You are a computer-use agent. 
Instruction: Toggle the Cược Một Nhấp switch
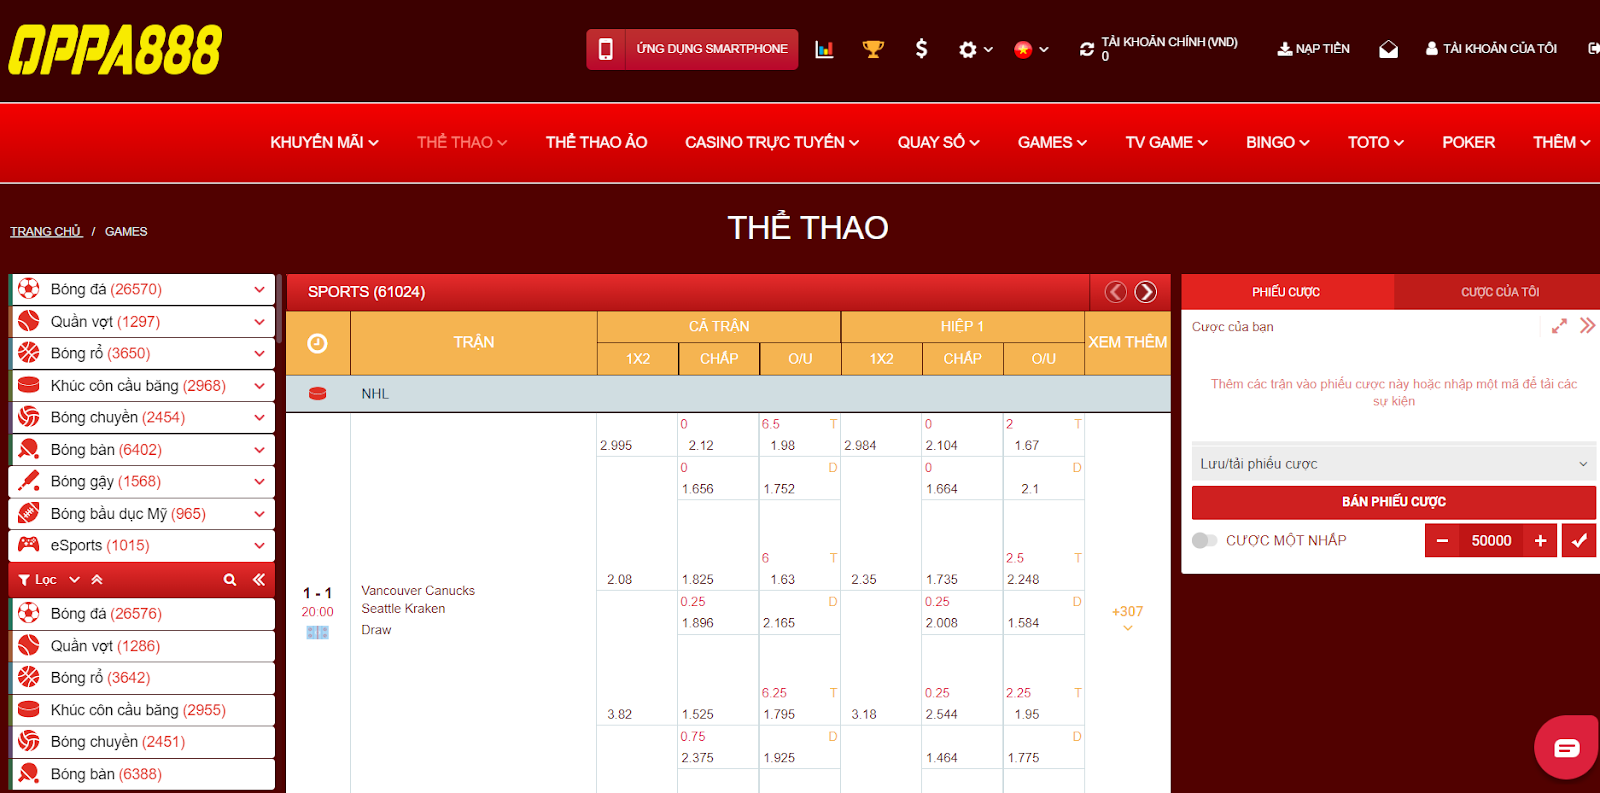click(1204, 541)
